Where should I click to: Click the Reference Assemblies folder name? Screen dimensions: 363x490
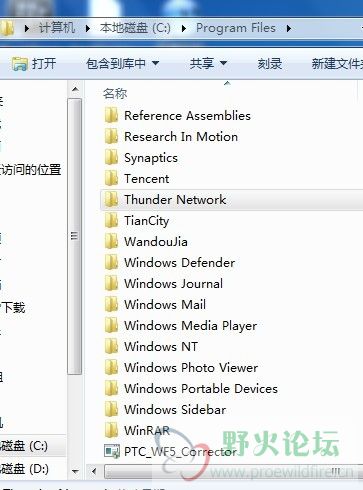187,116
